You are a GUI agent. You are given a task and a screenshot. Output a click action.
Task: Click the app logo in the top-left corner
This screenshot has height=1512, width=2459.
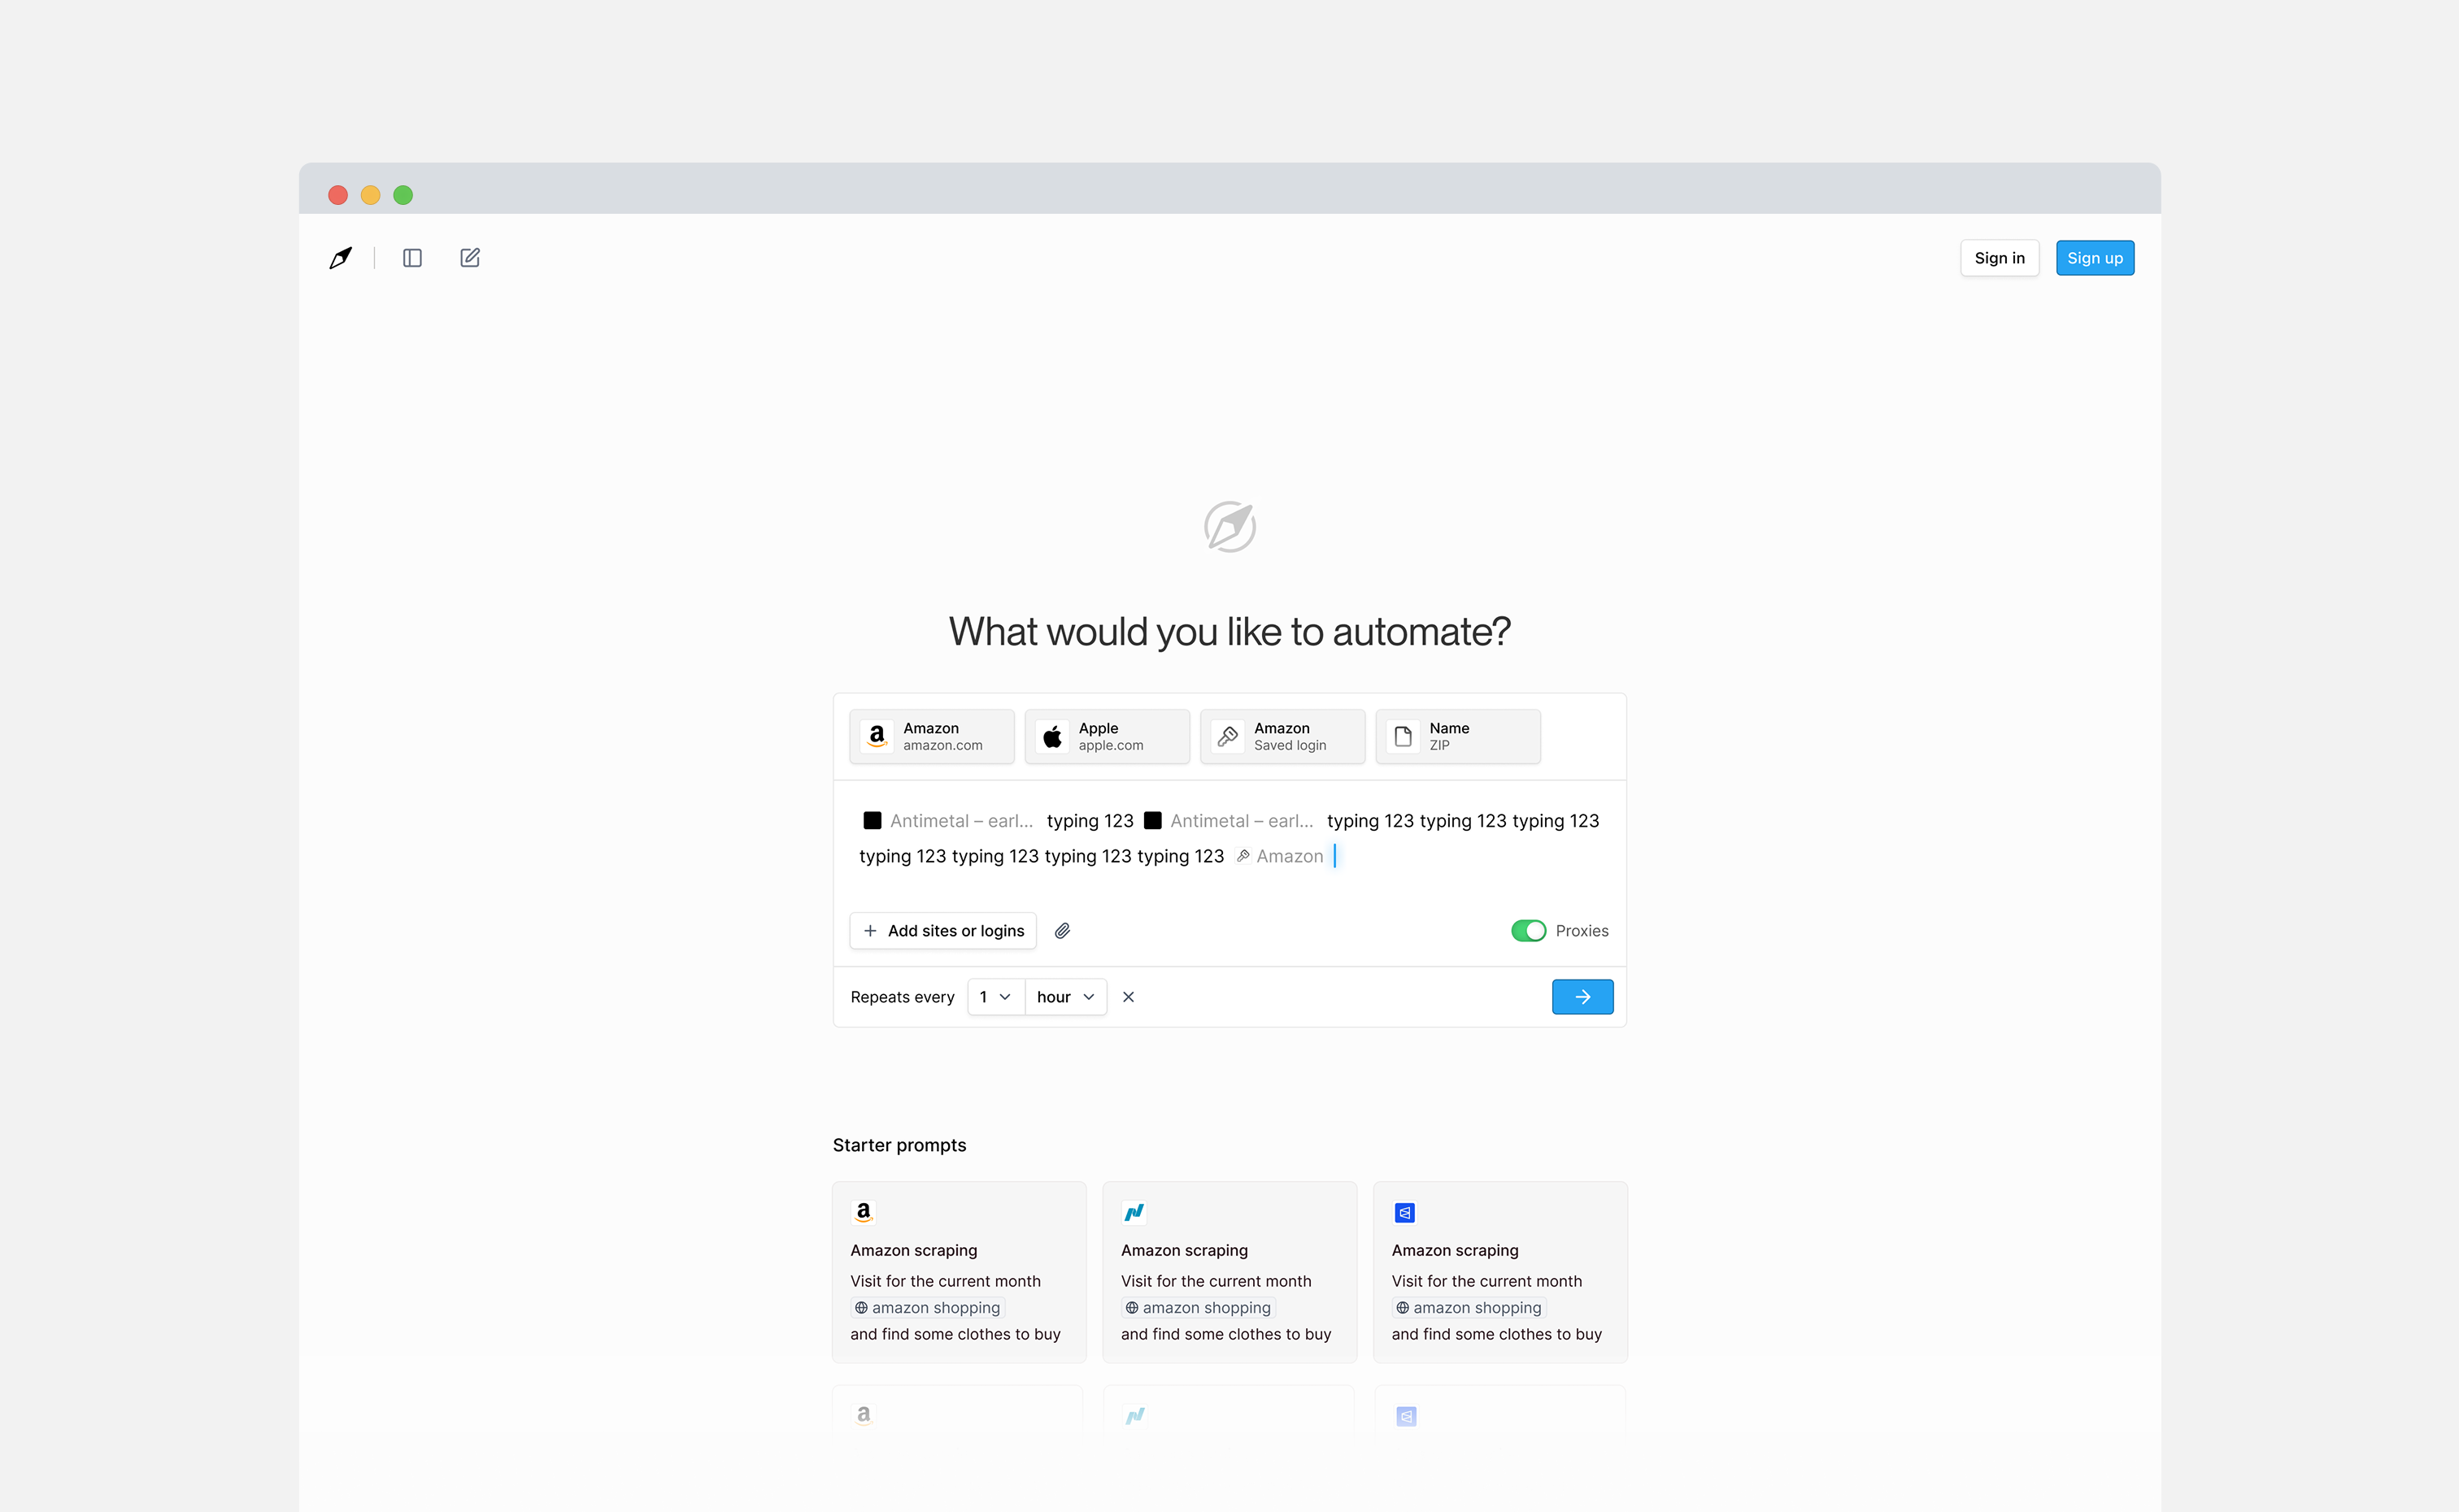coord(340,258)
